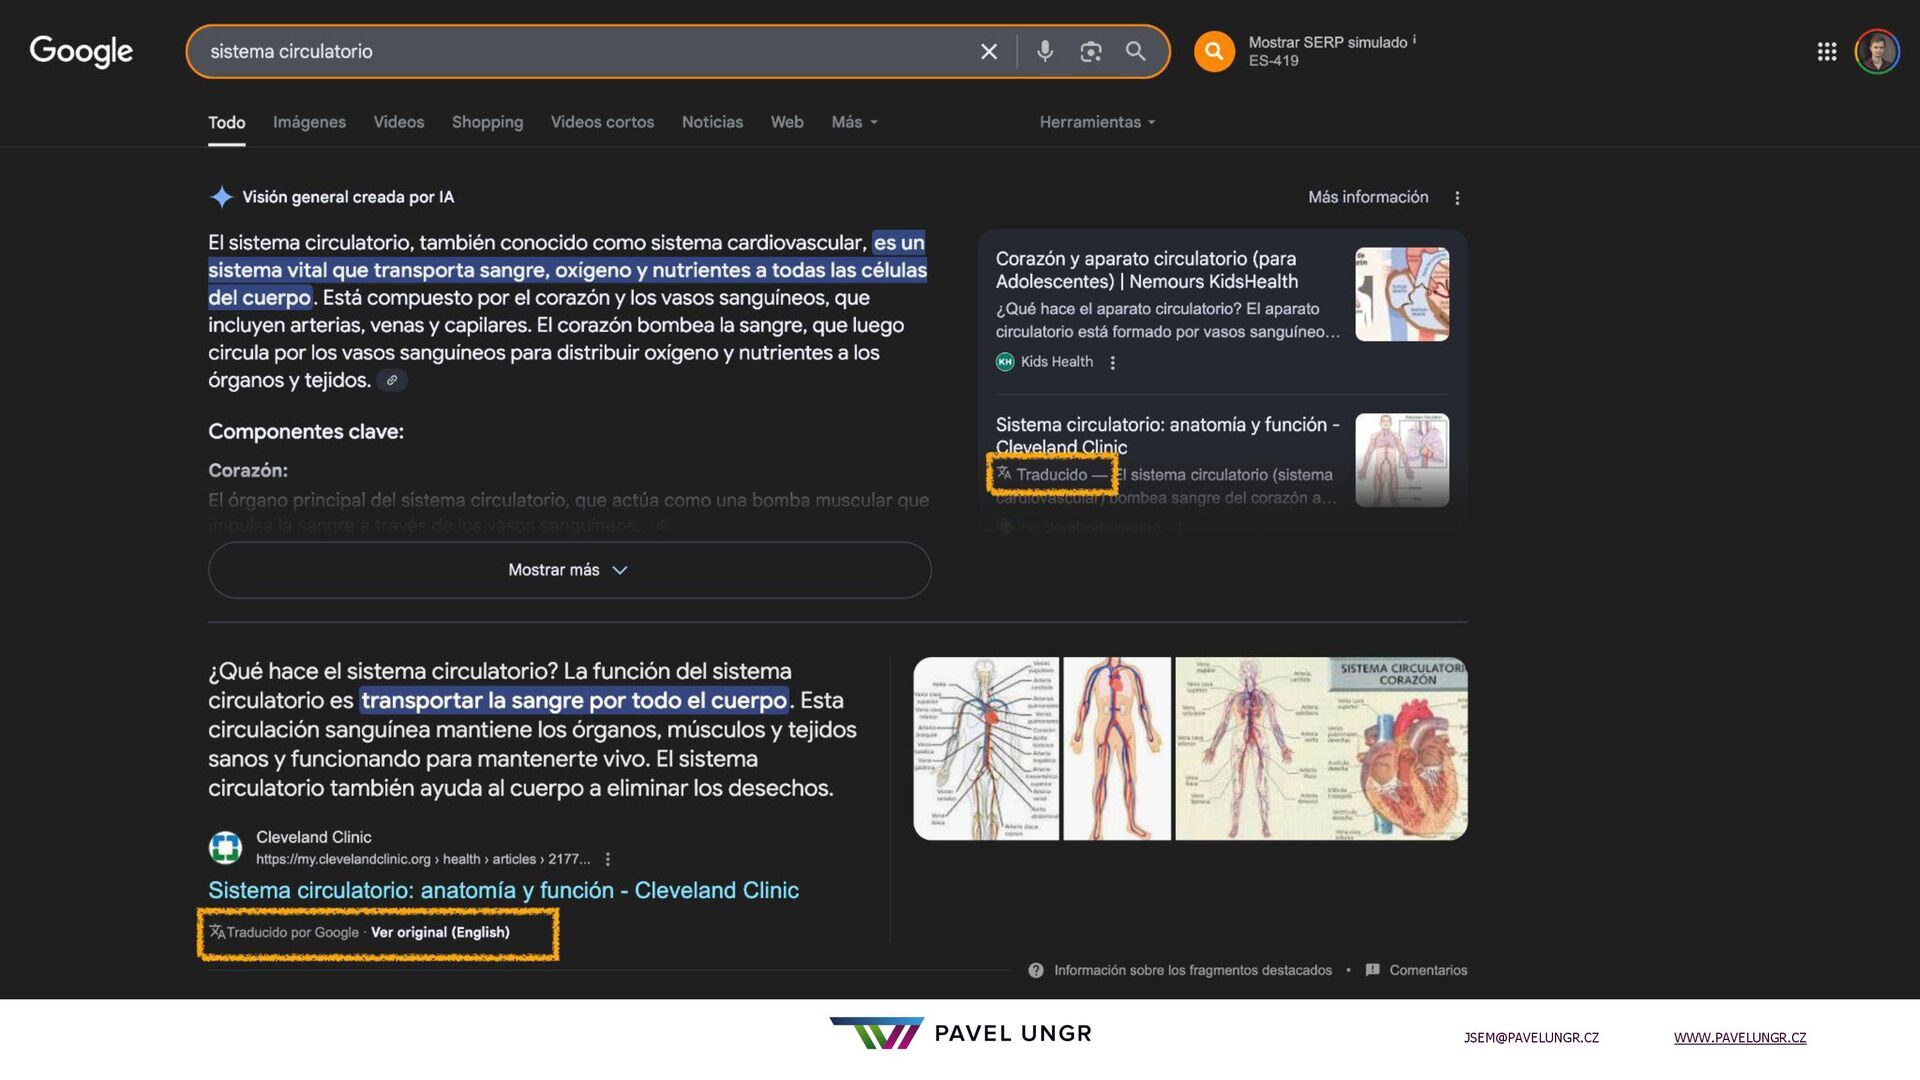Open image search via the camera lens icon

tap(1090, 52)
